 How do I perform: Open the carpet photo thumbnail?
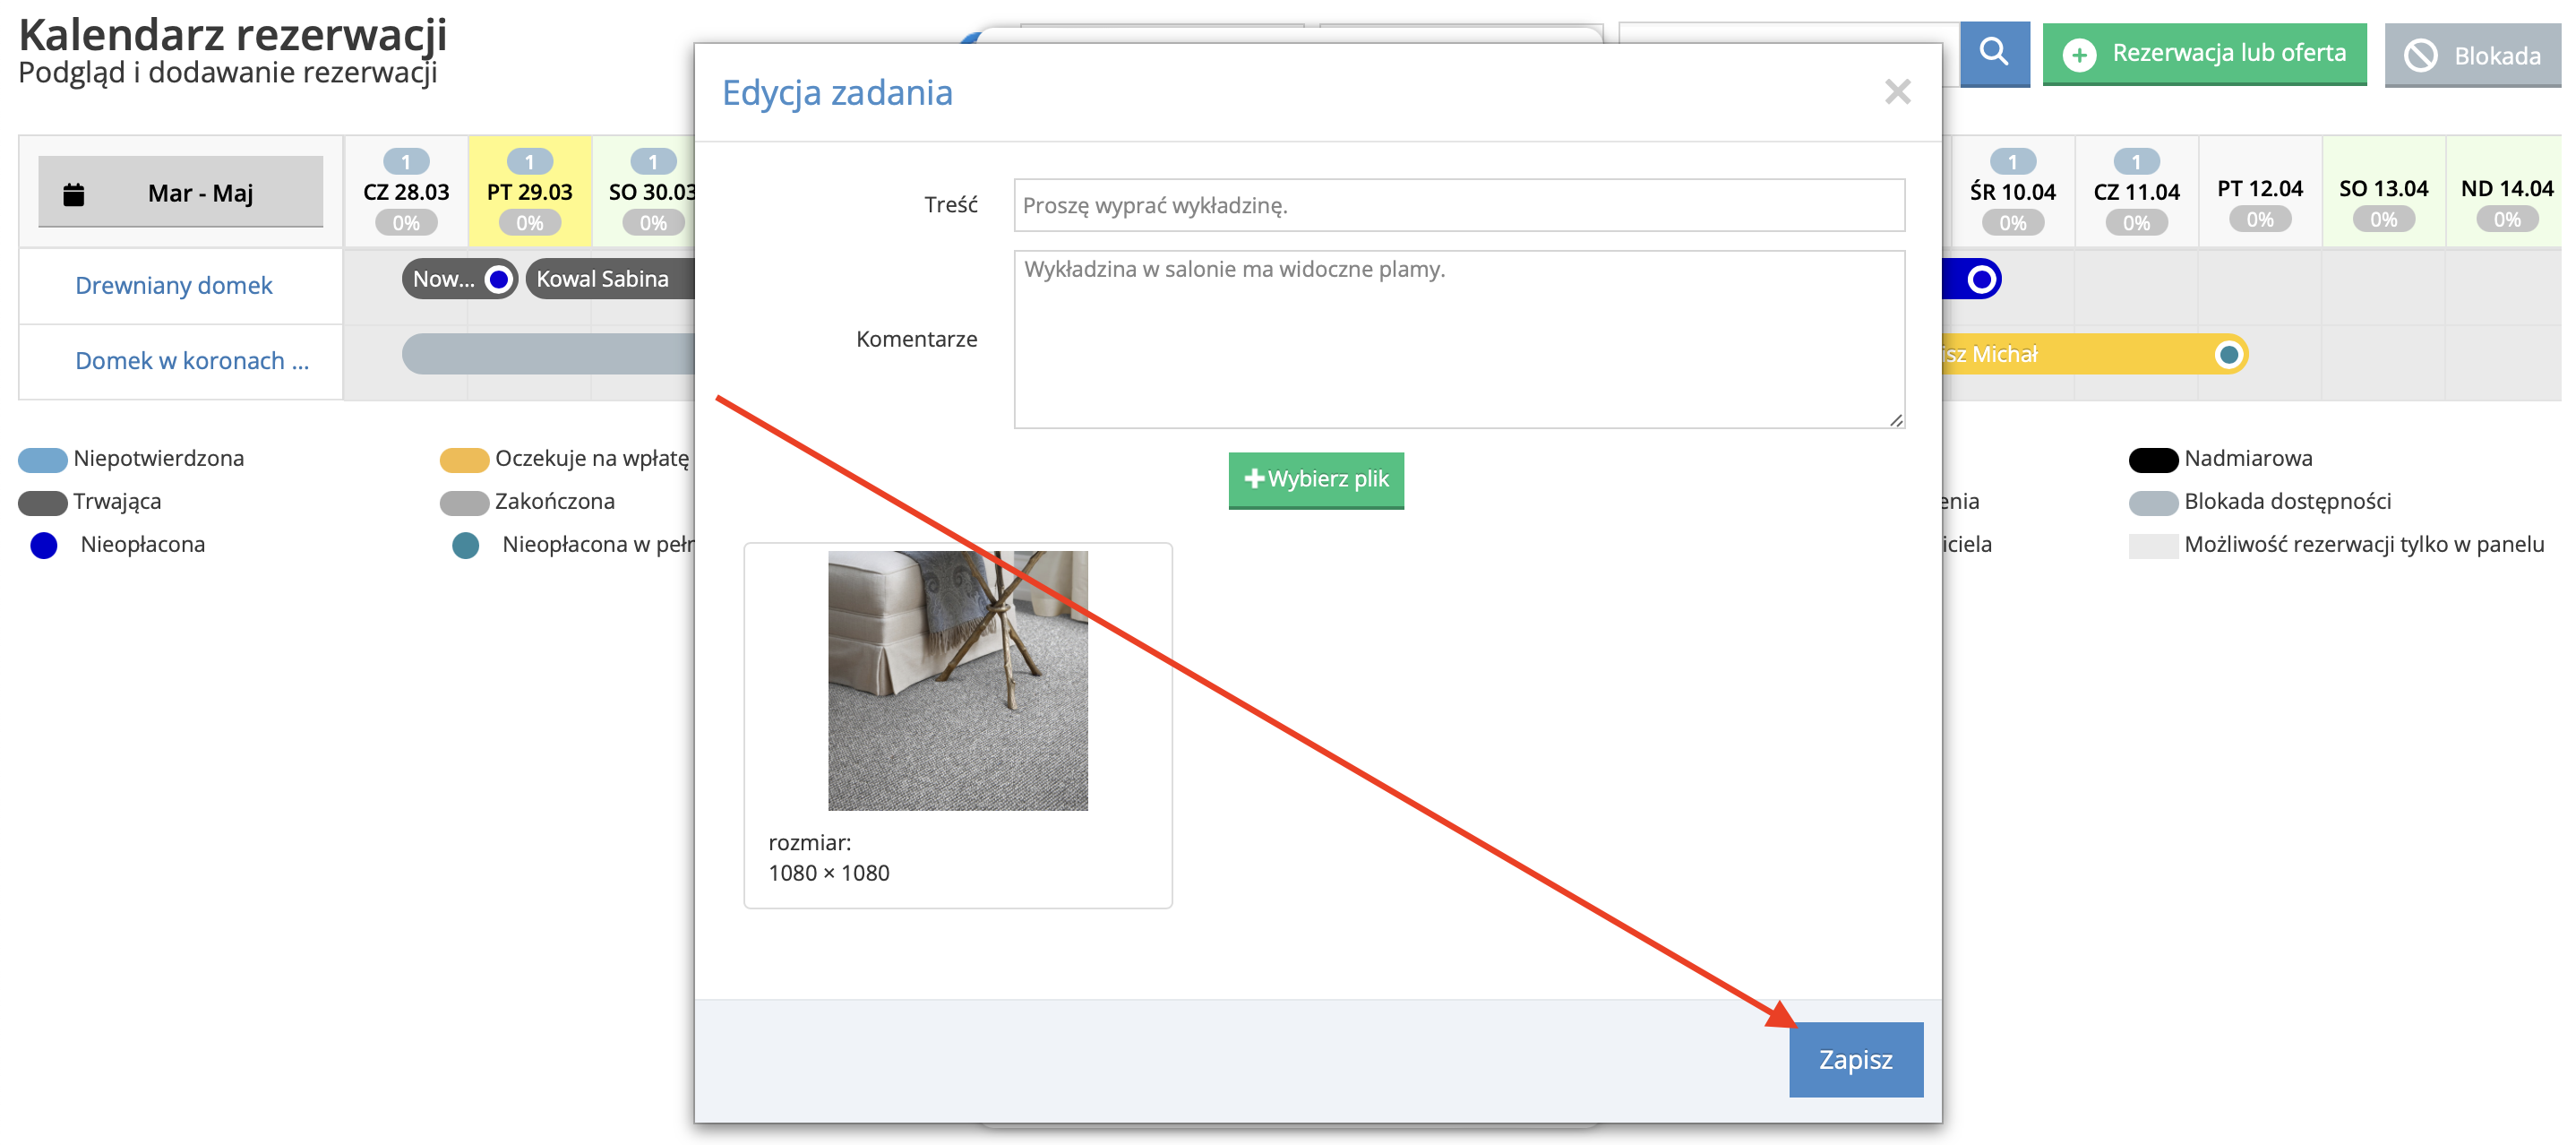coord(957,680)
